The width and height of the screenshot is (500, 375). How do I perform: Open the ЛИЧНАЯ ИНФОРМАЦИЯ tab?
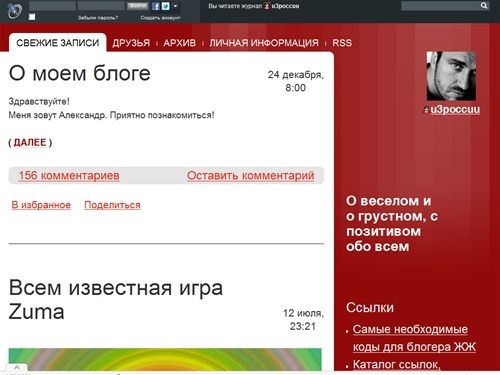[x=264, y=43]
